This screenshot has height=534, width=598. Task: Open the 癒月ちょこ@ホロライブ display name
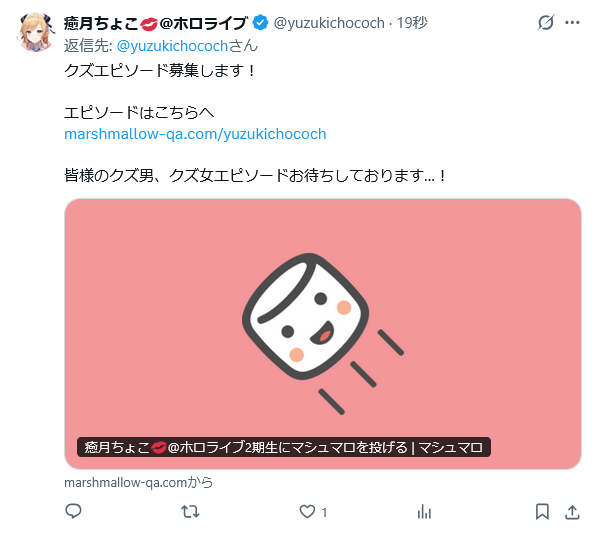tap(156, 23)
